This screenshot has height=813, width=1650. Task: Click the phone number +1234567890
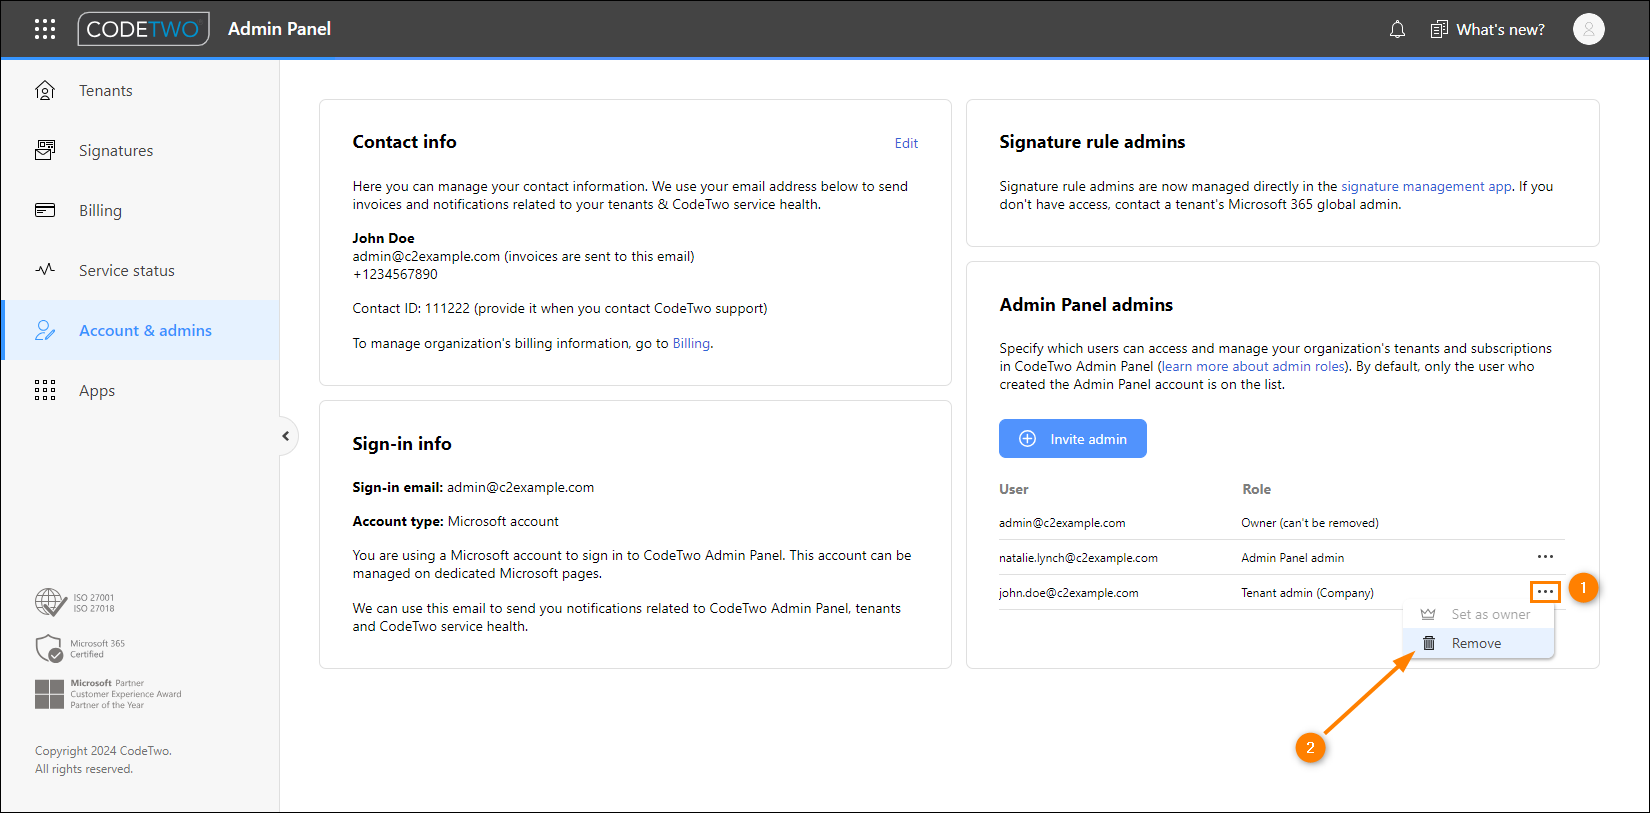click(x=395, y=274)
